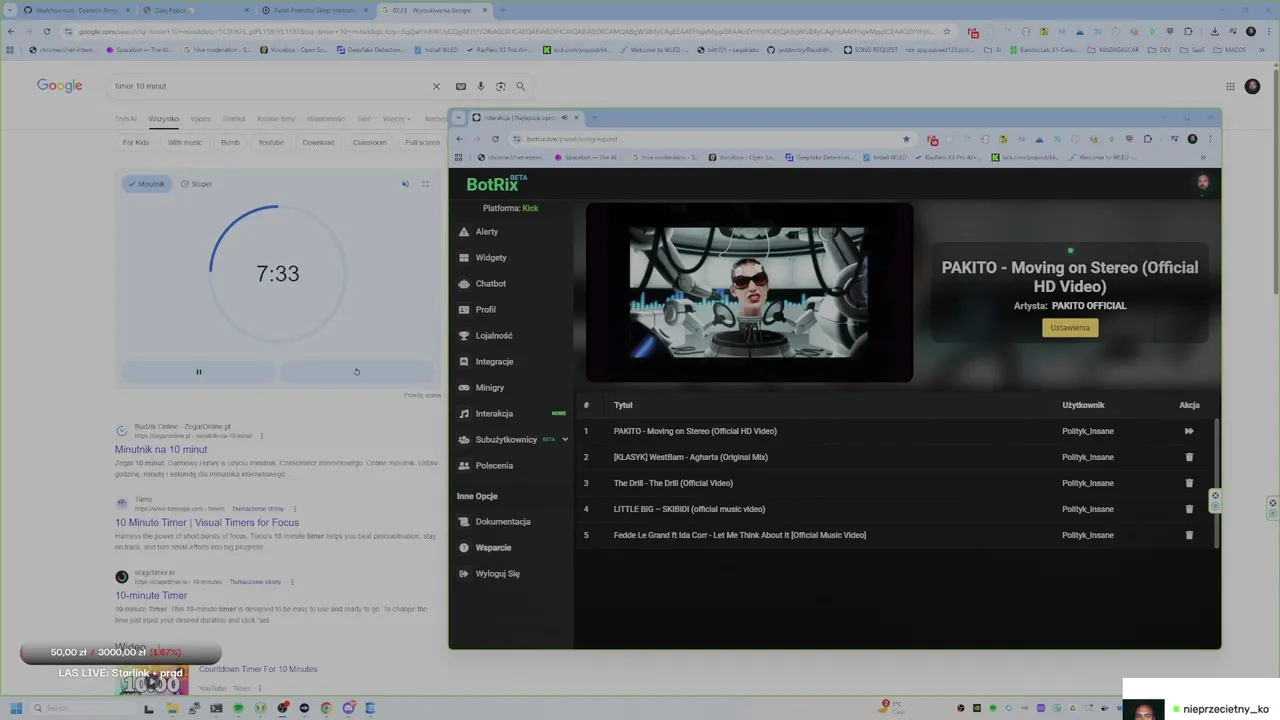Viewport: 1280px width, 720px height.
Task: Open the 10-minute Timer stagetimer result
Action: pos(151,595)
